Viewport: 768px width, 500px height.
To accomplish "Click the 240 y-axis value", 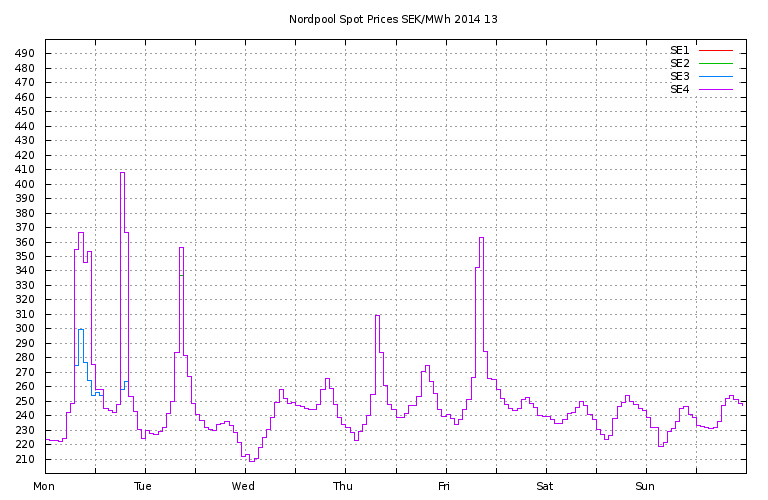I will (x=24, y=415).
